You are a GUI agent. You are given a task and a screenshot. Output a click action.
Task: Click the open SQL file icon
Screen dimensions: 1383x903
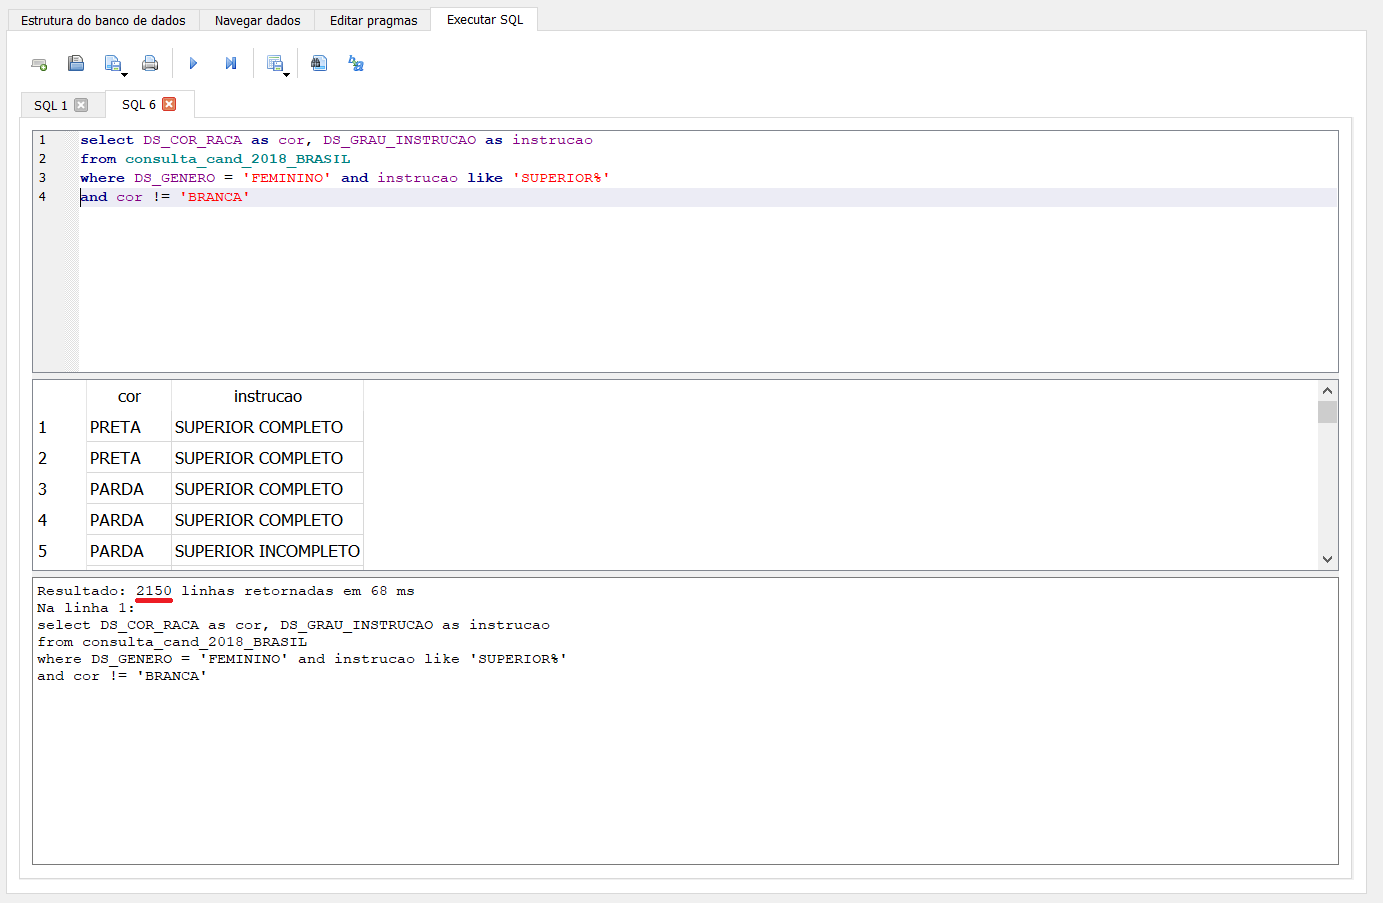[x=76, y=64]
